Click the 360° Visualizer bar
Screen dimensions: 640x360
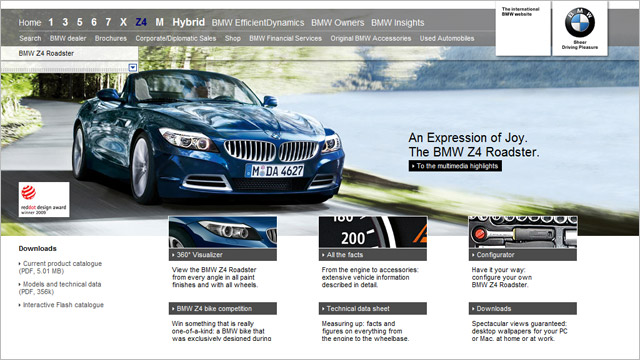(x=222, y=255)
